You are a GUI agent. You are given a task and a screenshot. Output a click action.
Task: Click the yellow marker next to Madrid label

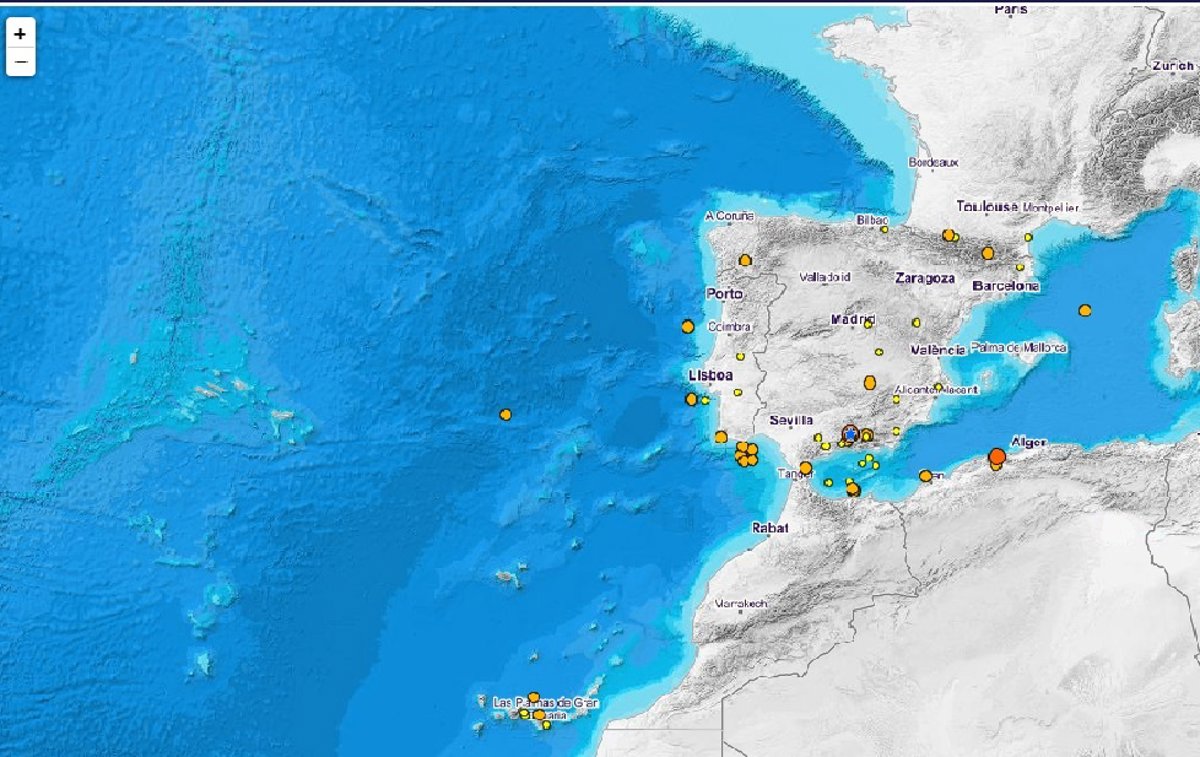(868, 324)
